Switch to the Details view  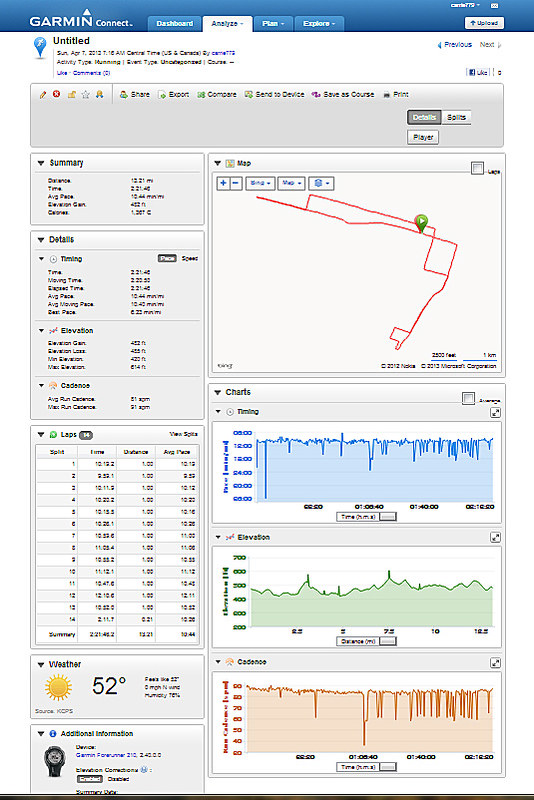pos(424,117)
